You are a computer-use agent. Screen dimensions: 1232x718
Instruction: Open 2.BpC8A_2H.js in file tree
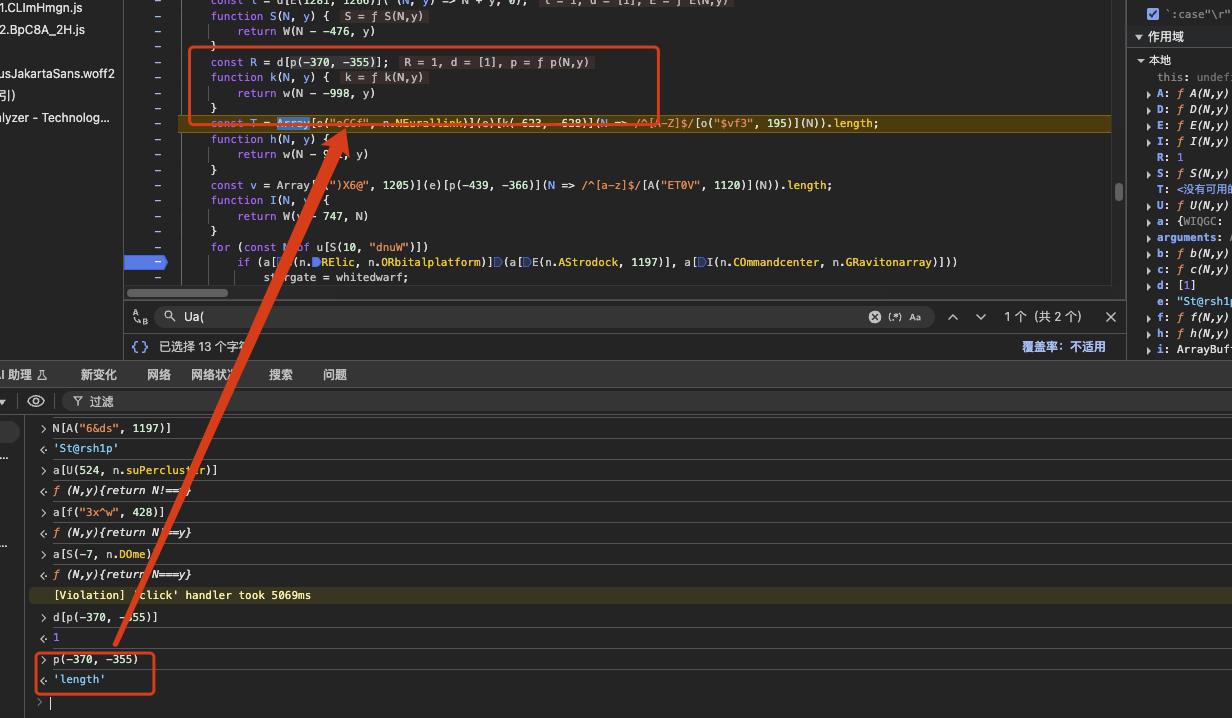tap(42, 30)
